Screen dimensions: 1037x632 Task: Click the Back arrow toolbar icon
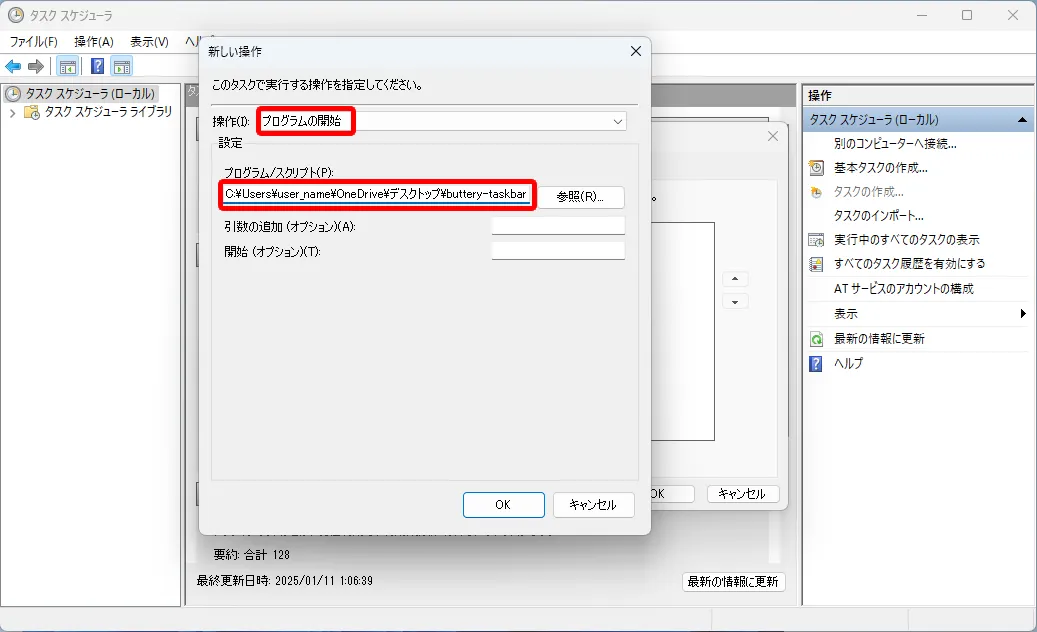point(13,66)
